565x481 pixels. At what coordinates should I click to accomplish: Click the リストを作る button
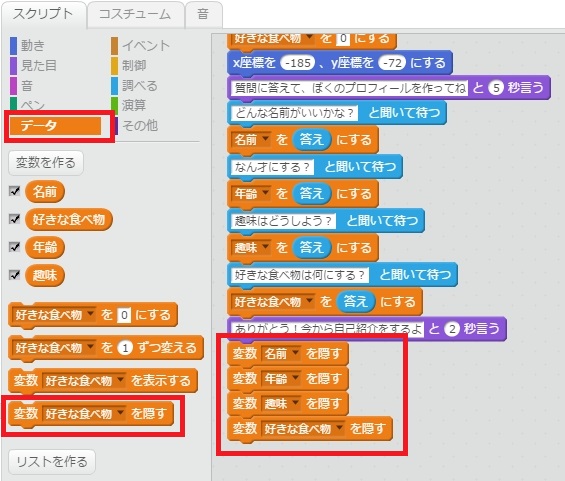click(52, 462)
